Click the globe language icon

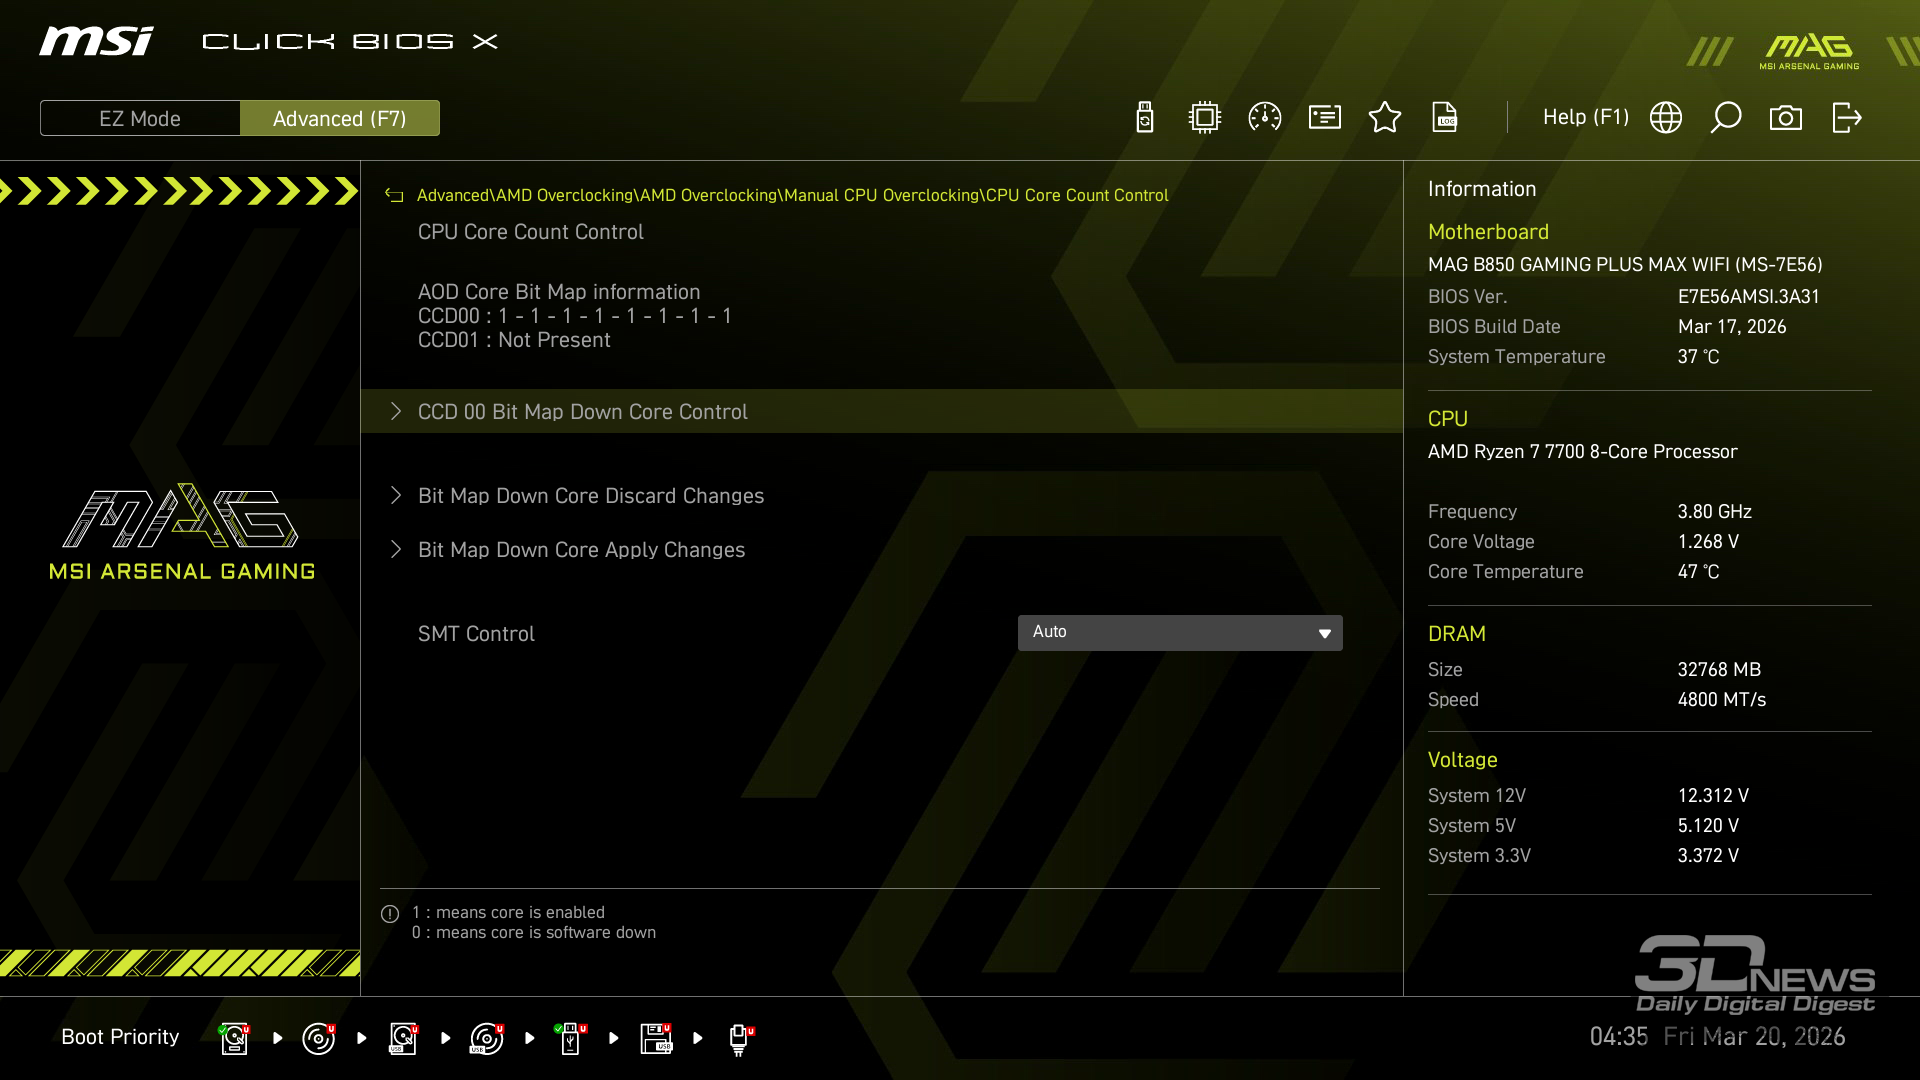(x=1666, y=118)
